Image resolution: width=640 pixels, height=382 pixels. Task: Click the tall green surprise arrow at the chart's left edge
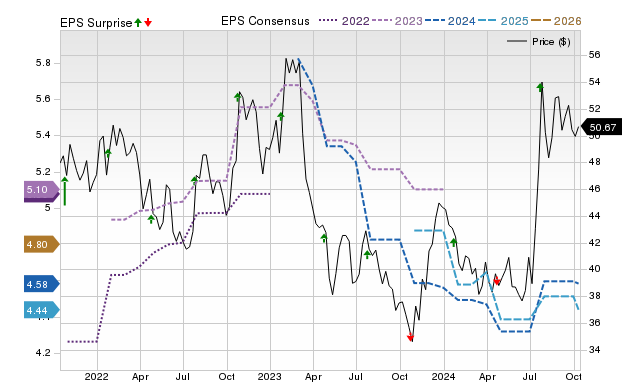coord(64,191)
